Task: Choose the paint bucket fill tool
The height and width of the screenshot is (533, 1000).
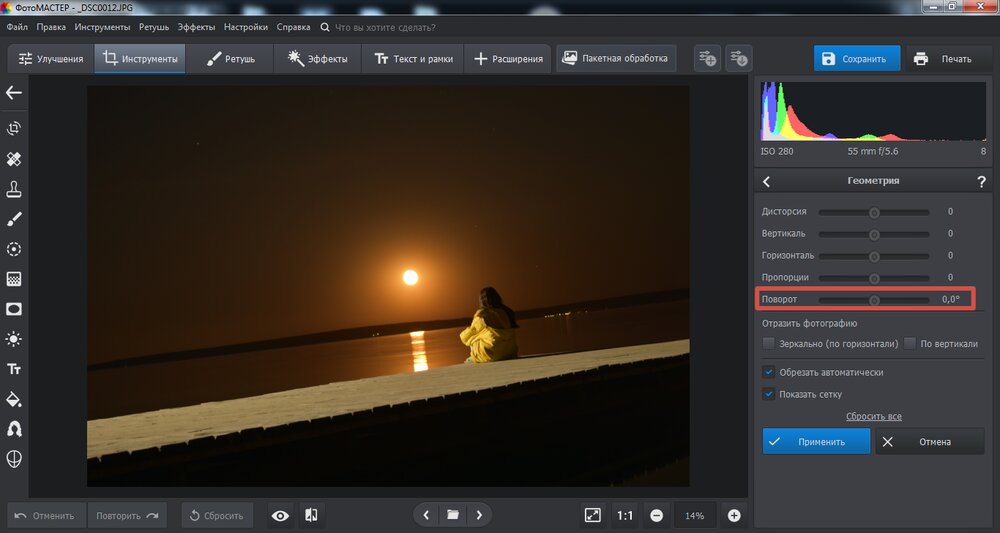Action: click(x=14, y=399)
